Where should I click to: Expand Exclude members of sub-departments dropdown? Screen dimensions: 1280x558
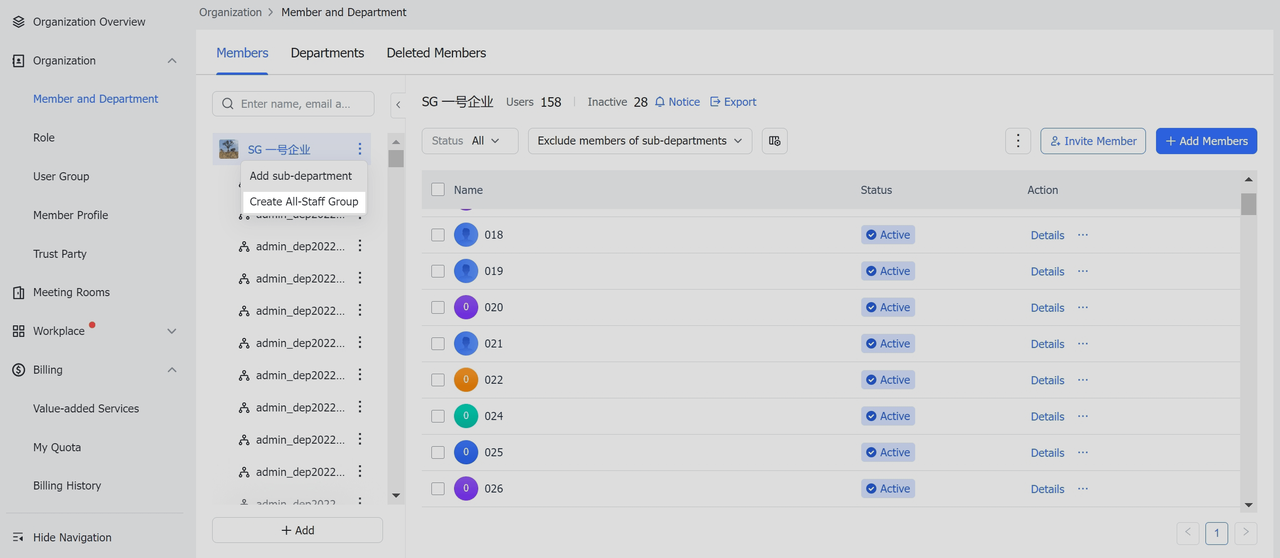pyautogui.click(x=640, y=141)
